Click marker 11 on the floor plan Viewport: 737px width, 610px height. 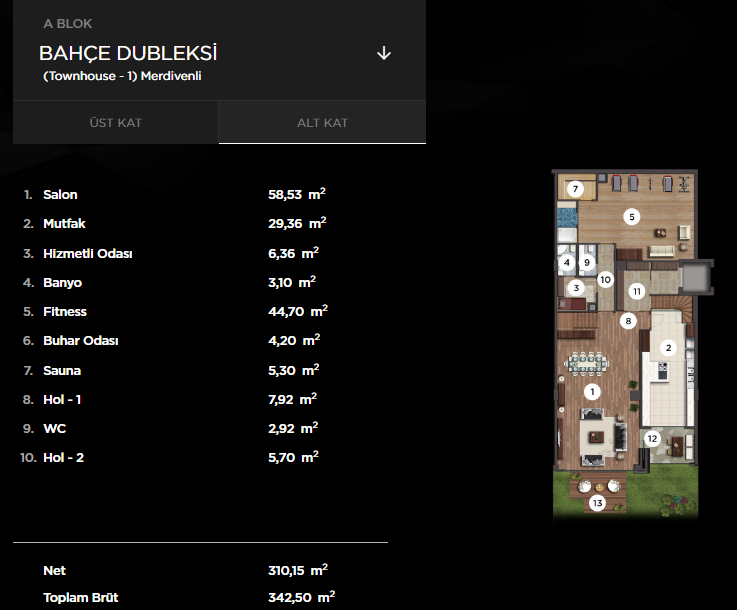[637, 291]
